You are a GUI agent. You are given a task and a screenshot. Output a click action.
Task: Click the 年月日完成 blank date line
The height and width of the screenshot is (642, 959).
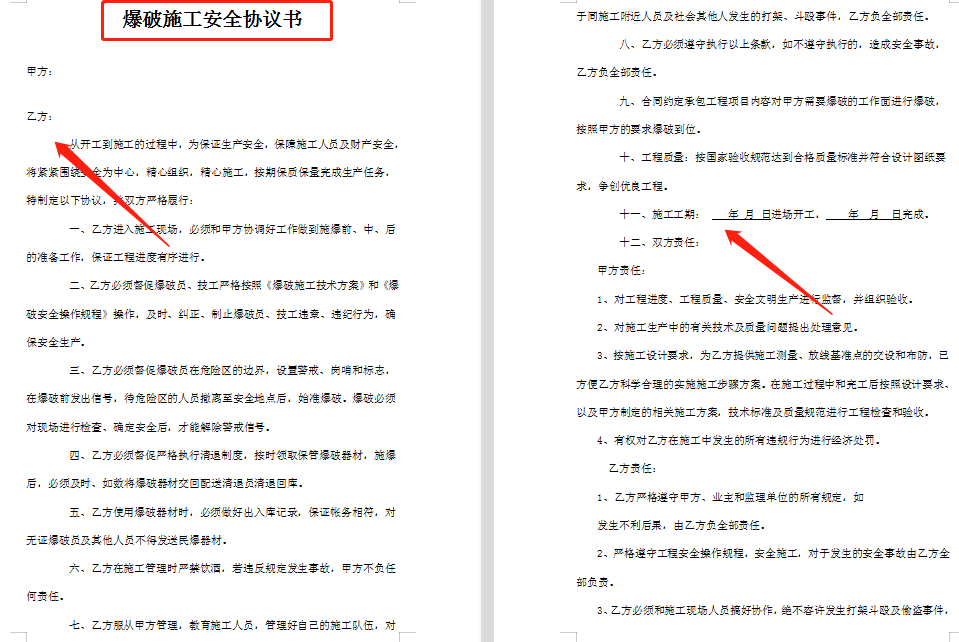tap(862, 212)
